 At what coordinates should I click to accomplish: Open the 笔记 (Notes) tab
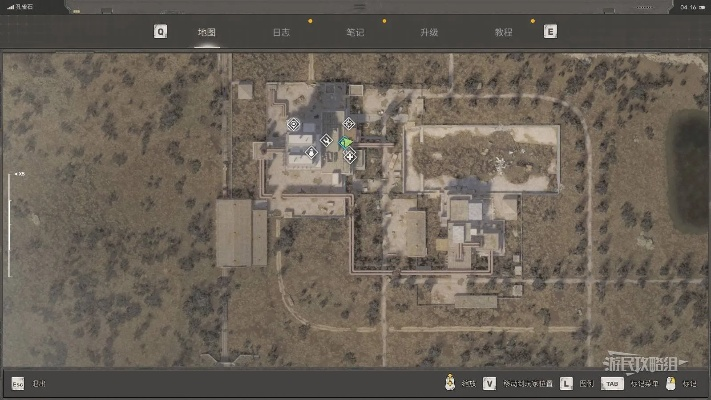(355, 32)
